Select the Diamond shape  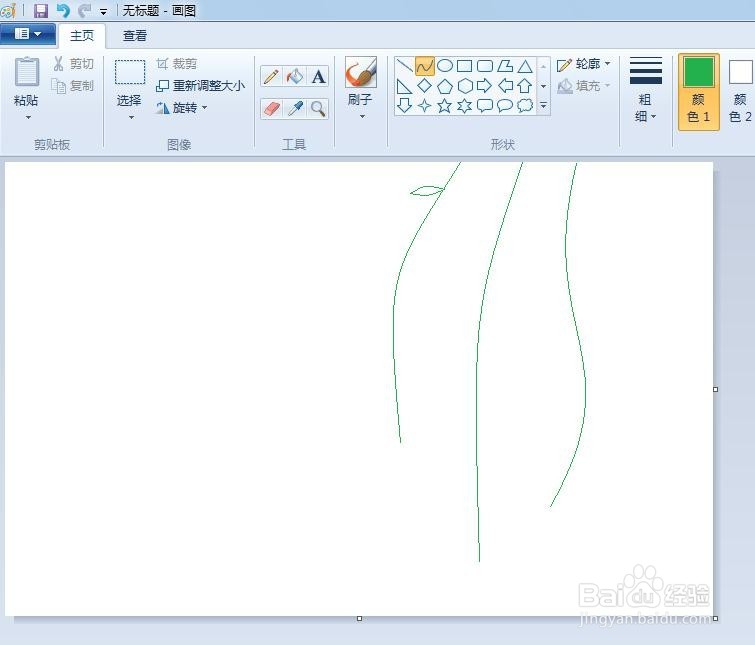425,86
